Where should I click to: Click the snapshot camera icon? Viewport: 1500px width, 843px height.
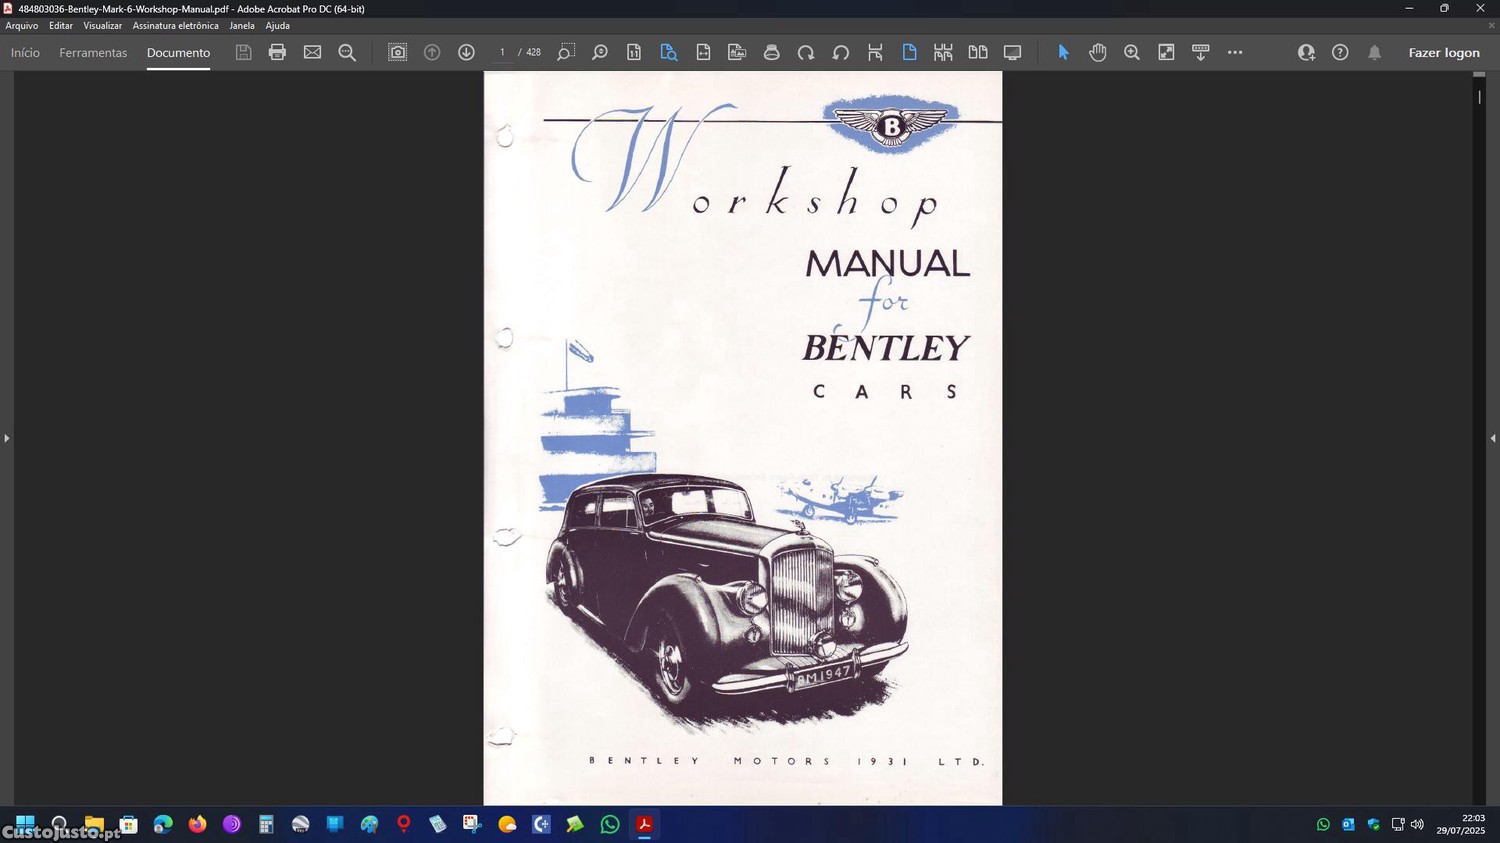click(397, 52)
